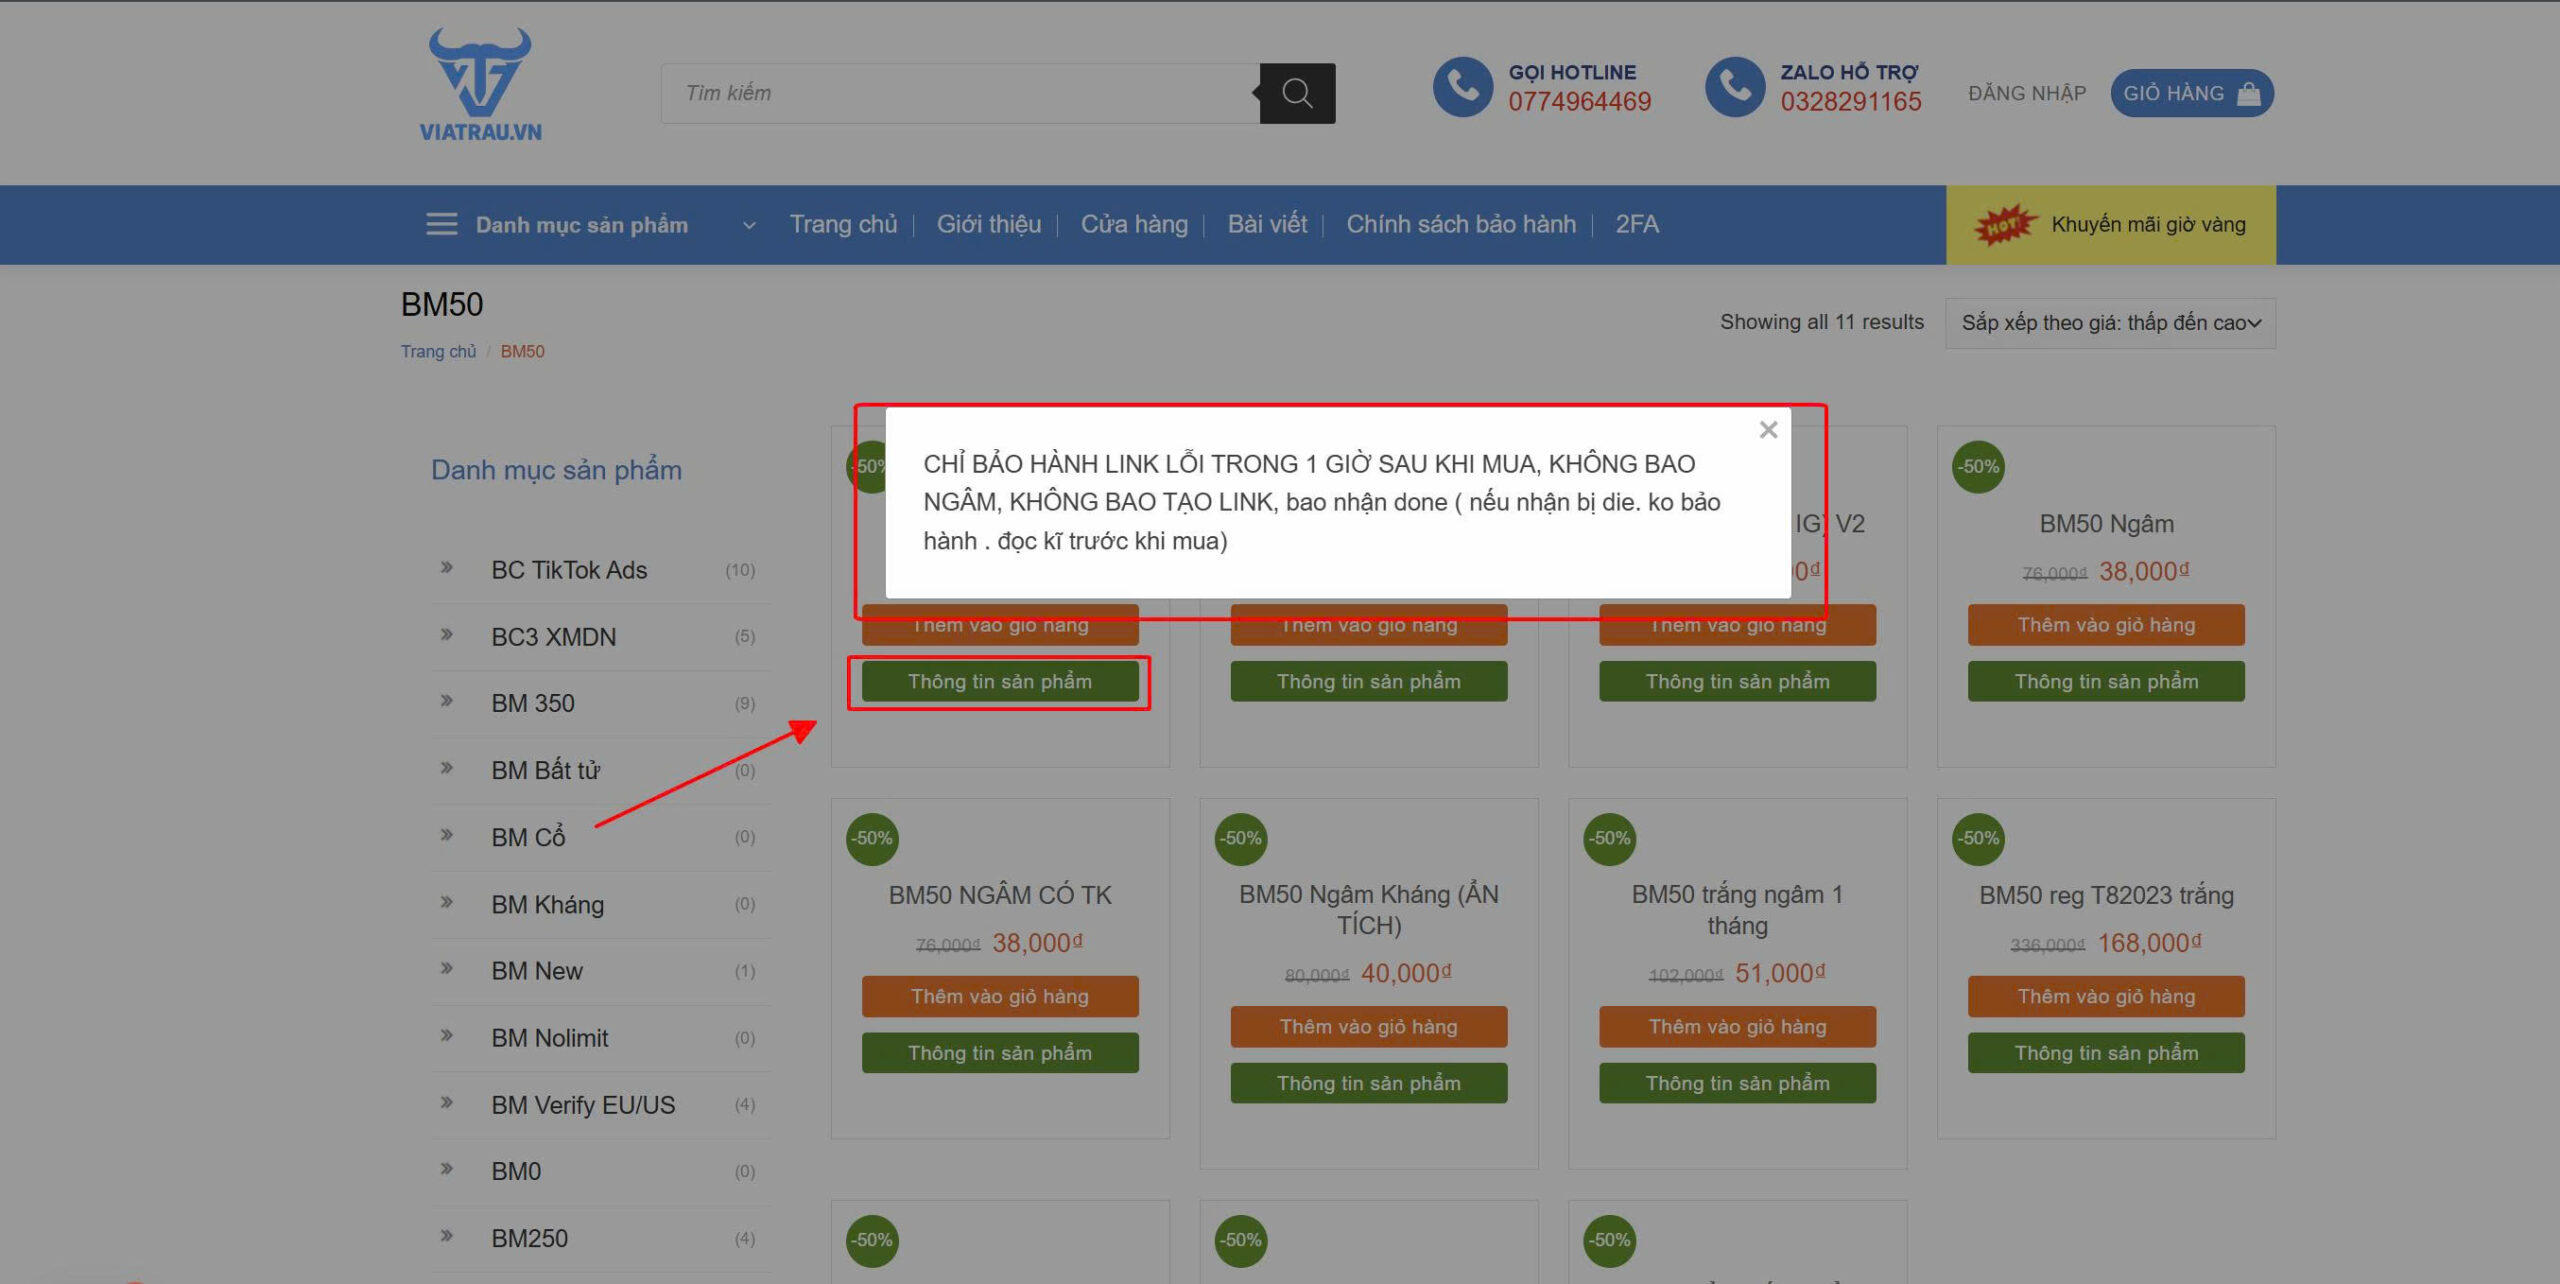Open Chính sách bảo hành menu item
Viewport: 2560px width, 1284px height.
click(x=1461, y=224)
